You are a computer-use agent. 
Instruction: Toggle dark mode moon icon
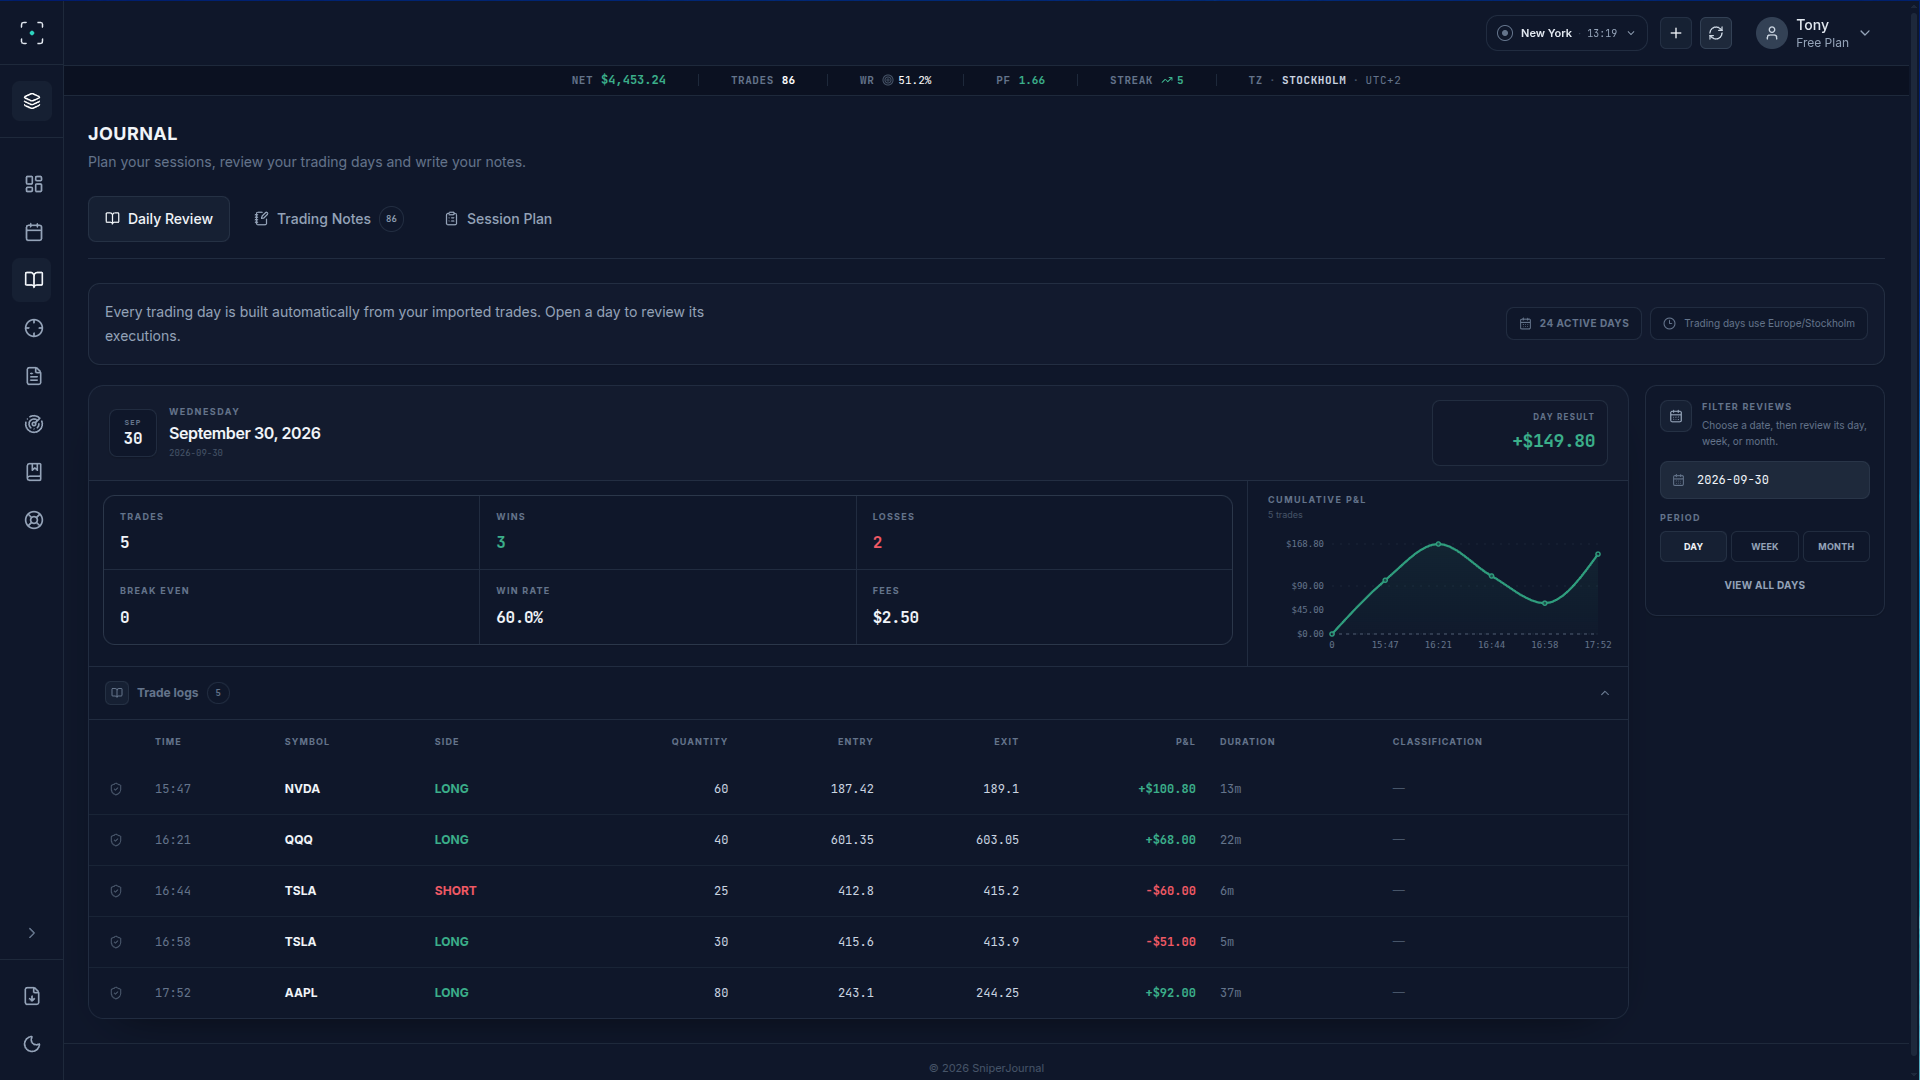tap(32, 1044)
